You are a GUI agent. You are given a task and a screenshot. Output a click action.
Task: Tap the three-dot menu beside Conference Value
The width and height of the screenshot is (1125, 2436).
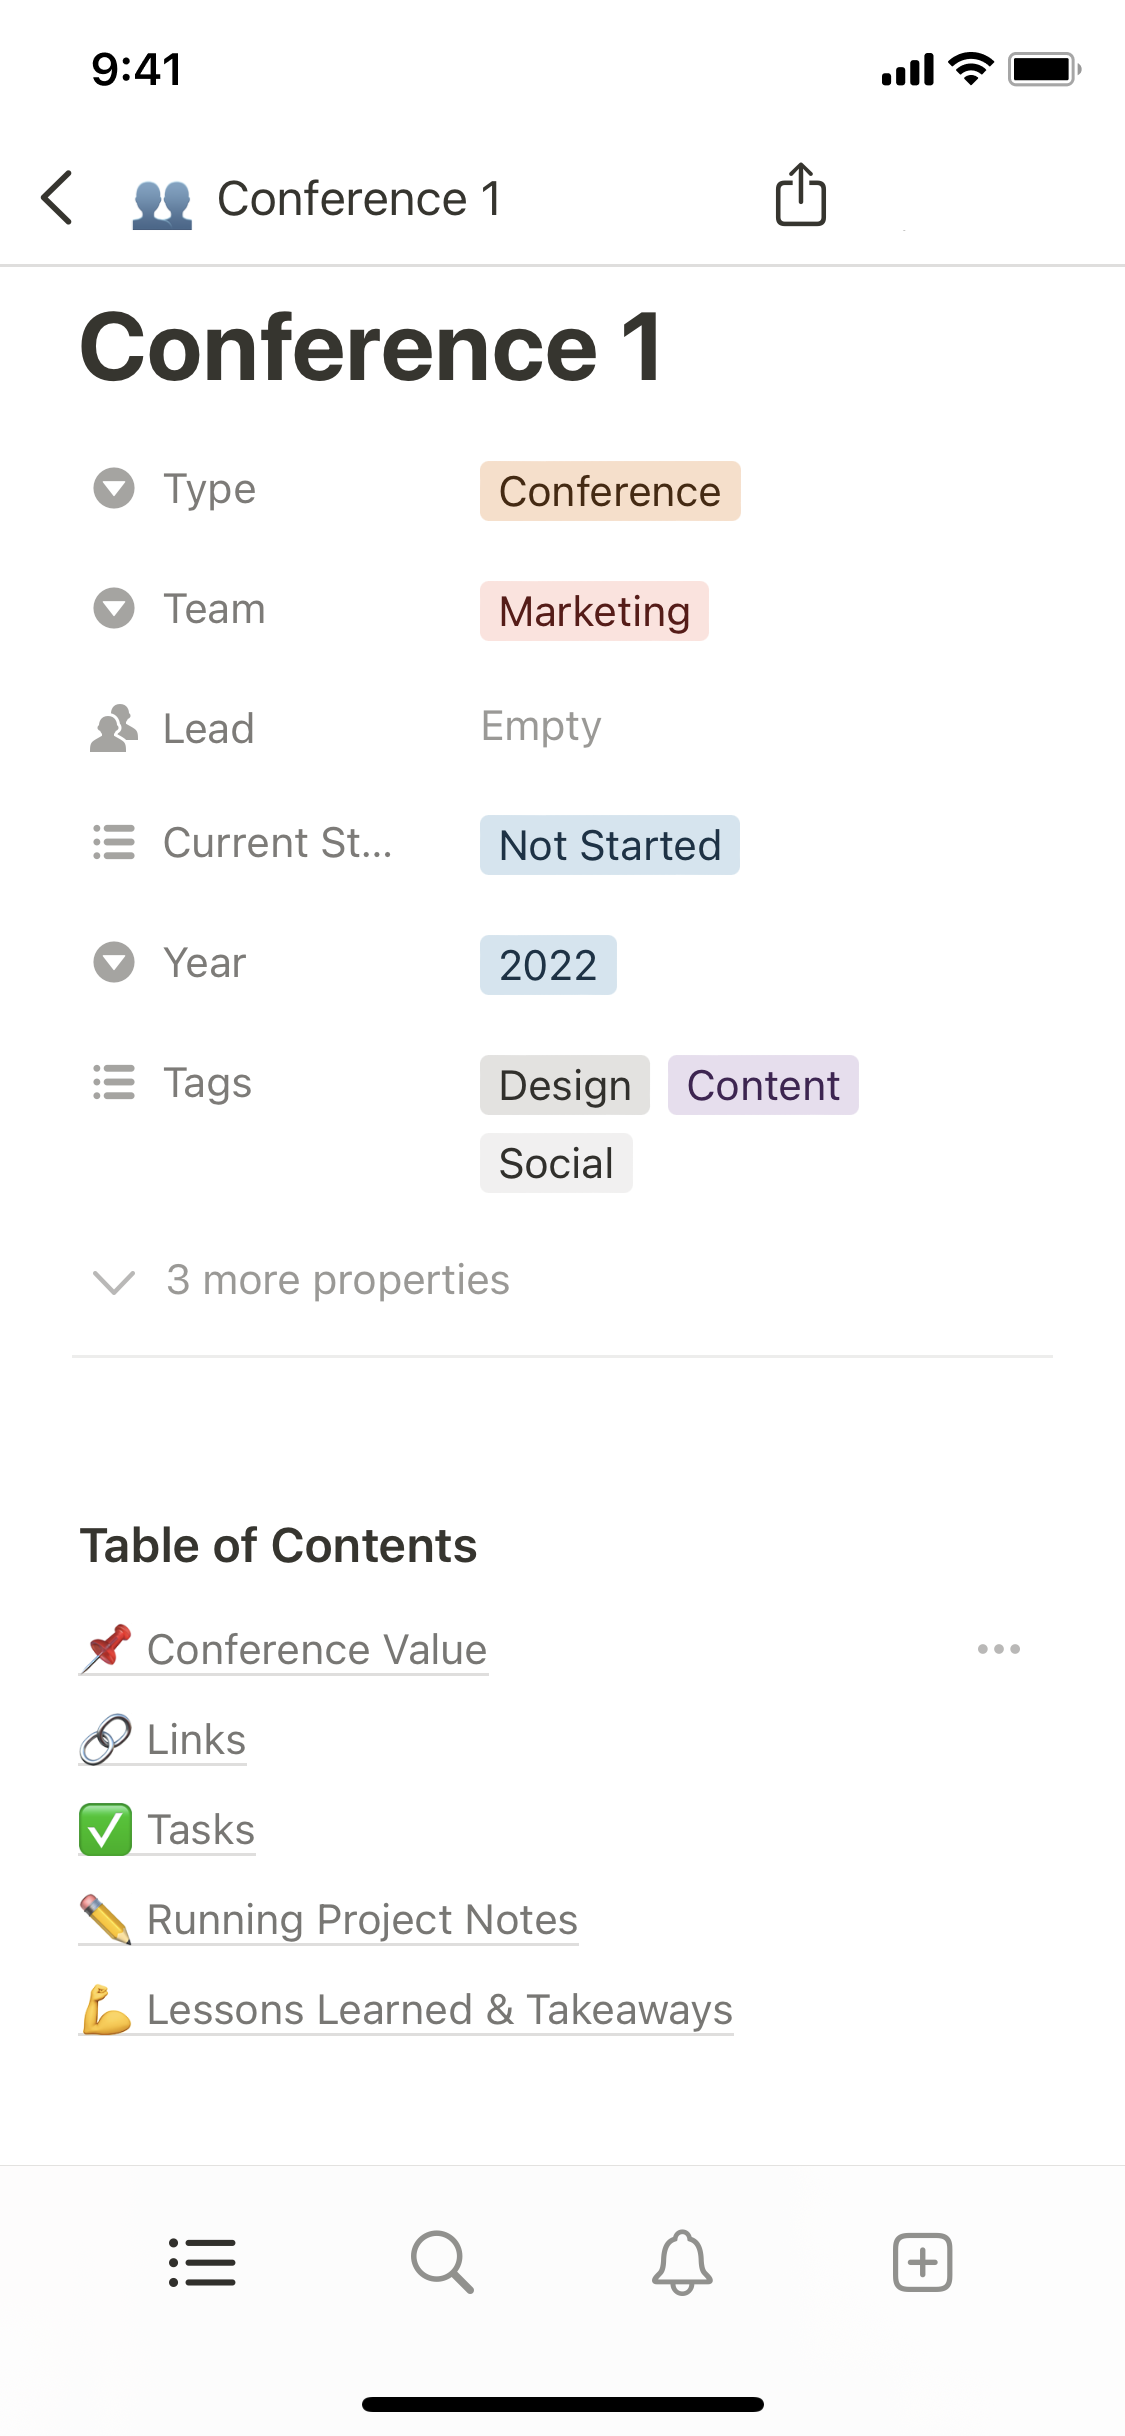point(998,1649)
